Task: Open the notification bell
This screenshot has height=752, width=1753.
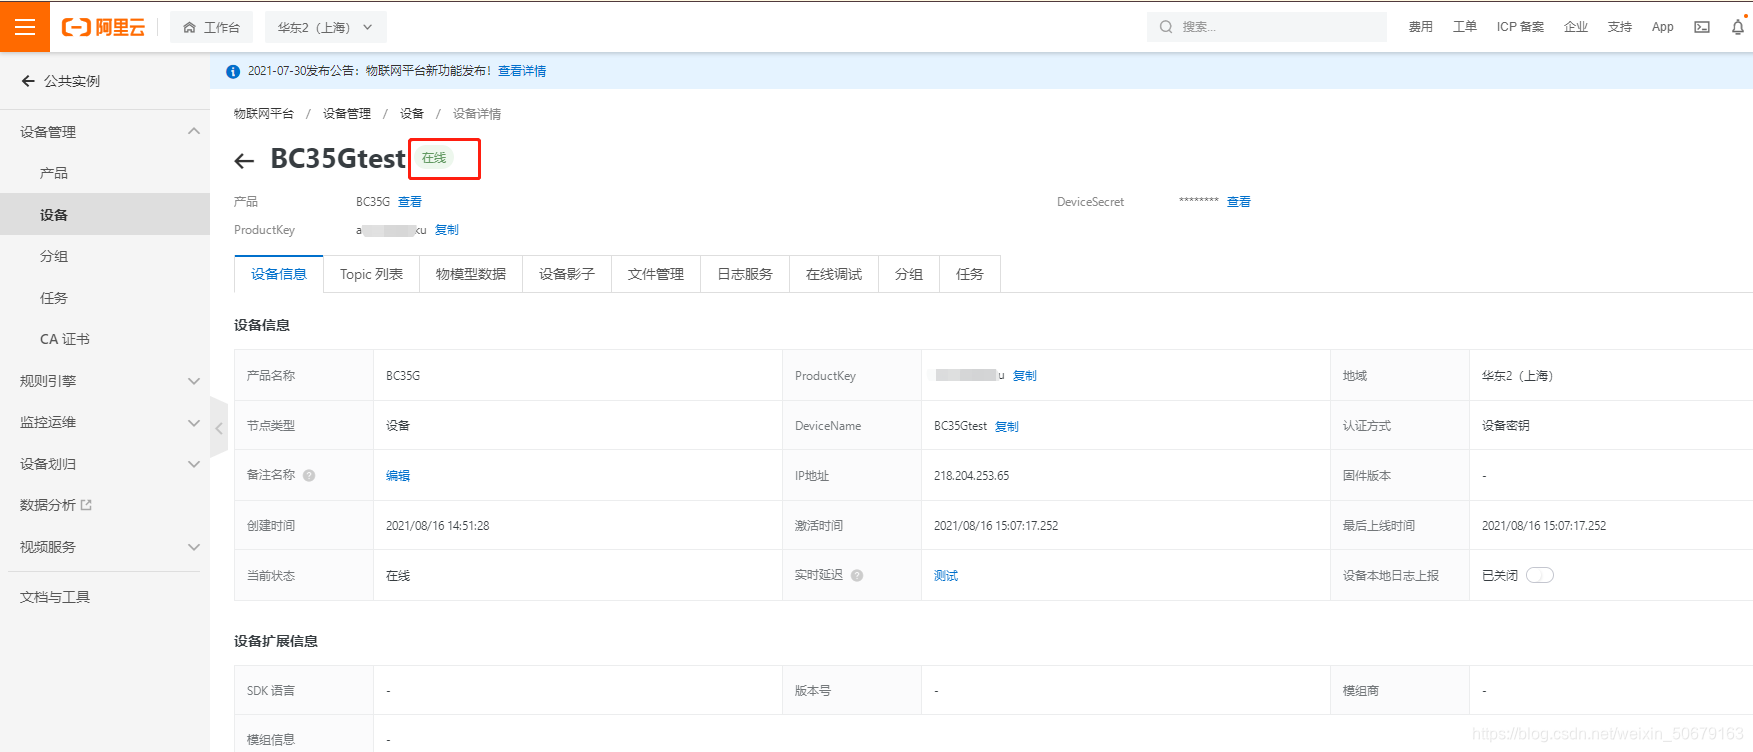Action: [1738, 27]
